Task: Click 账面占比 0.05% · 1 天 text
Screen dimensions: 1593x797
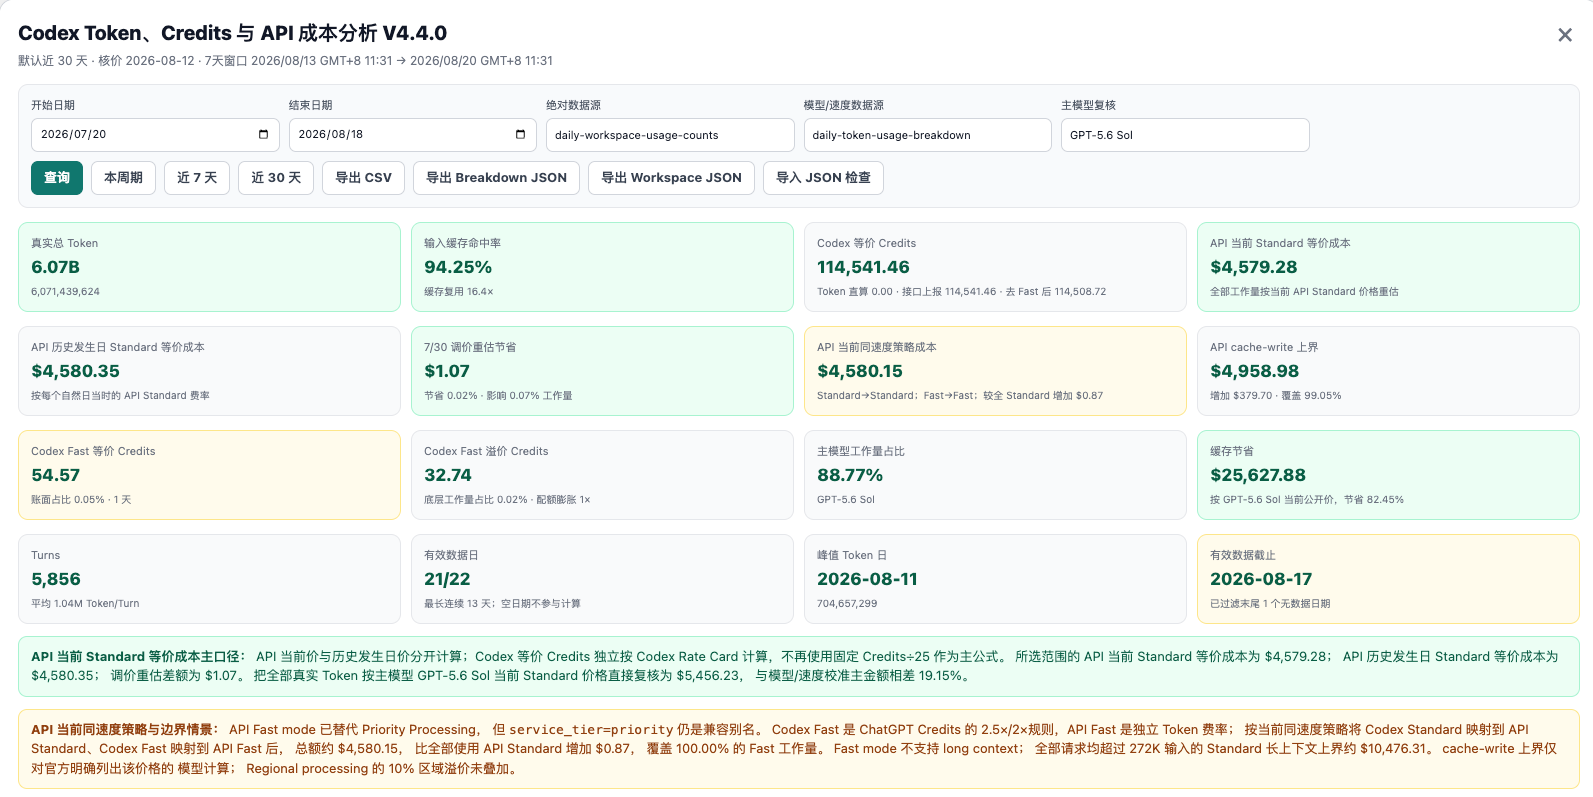Action: coord(81,500)
